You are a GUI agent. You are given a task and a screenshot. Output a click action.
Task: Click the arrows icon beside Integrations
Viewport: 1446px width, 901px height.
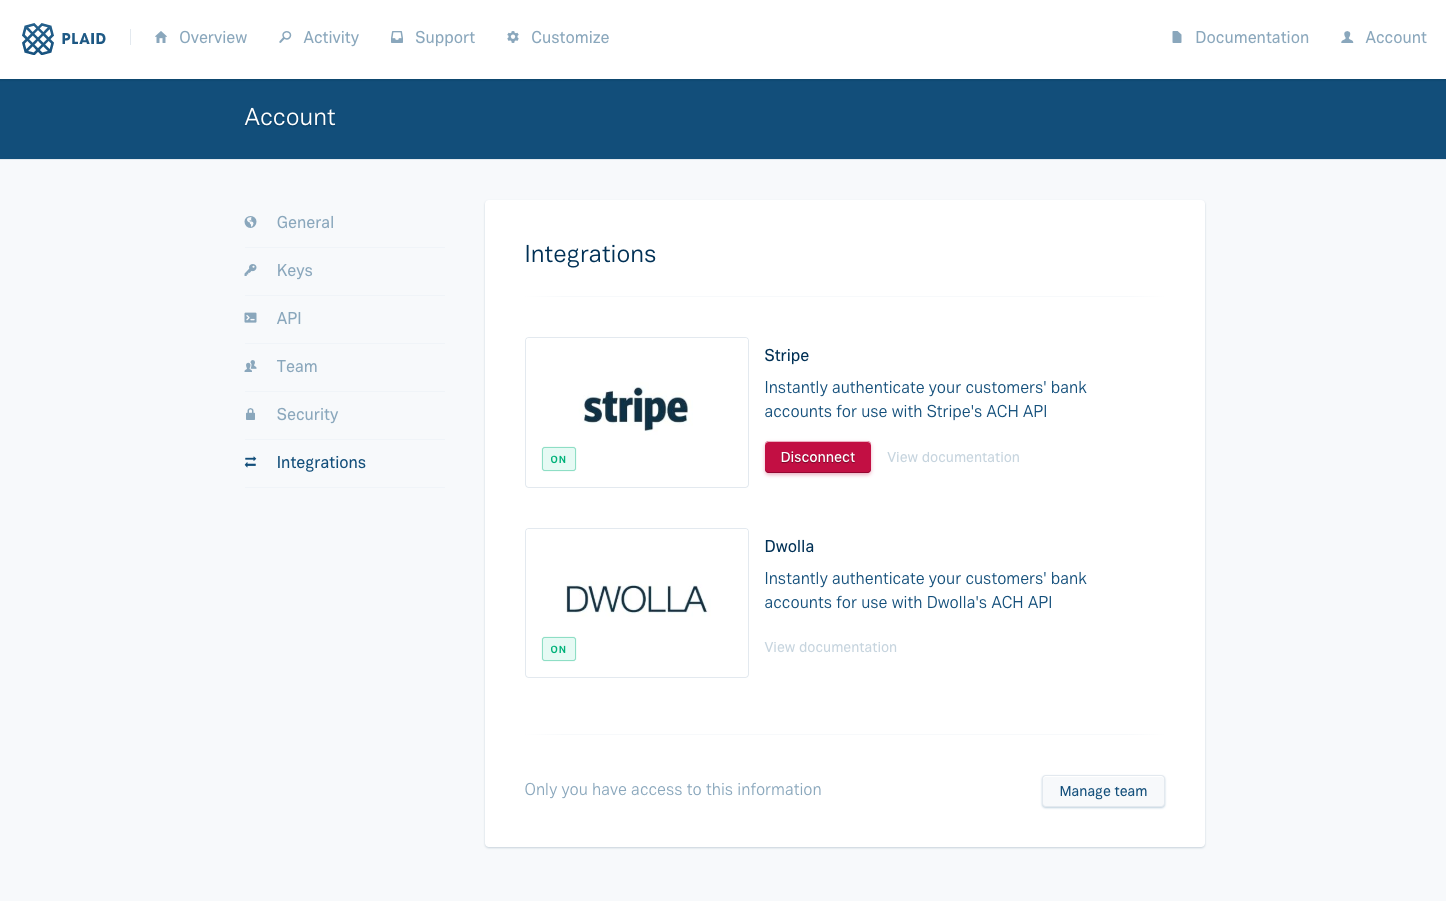pyautogui.click(x=250, y=461)
